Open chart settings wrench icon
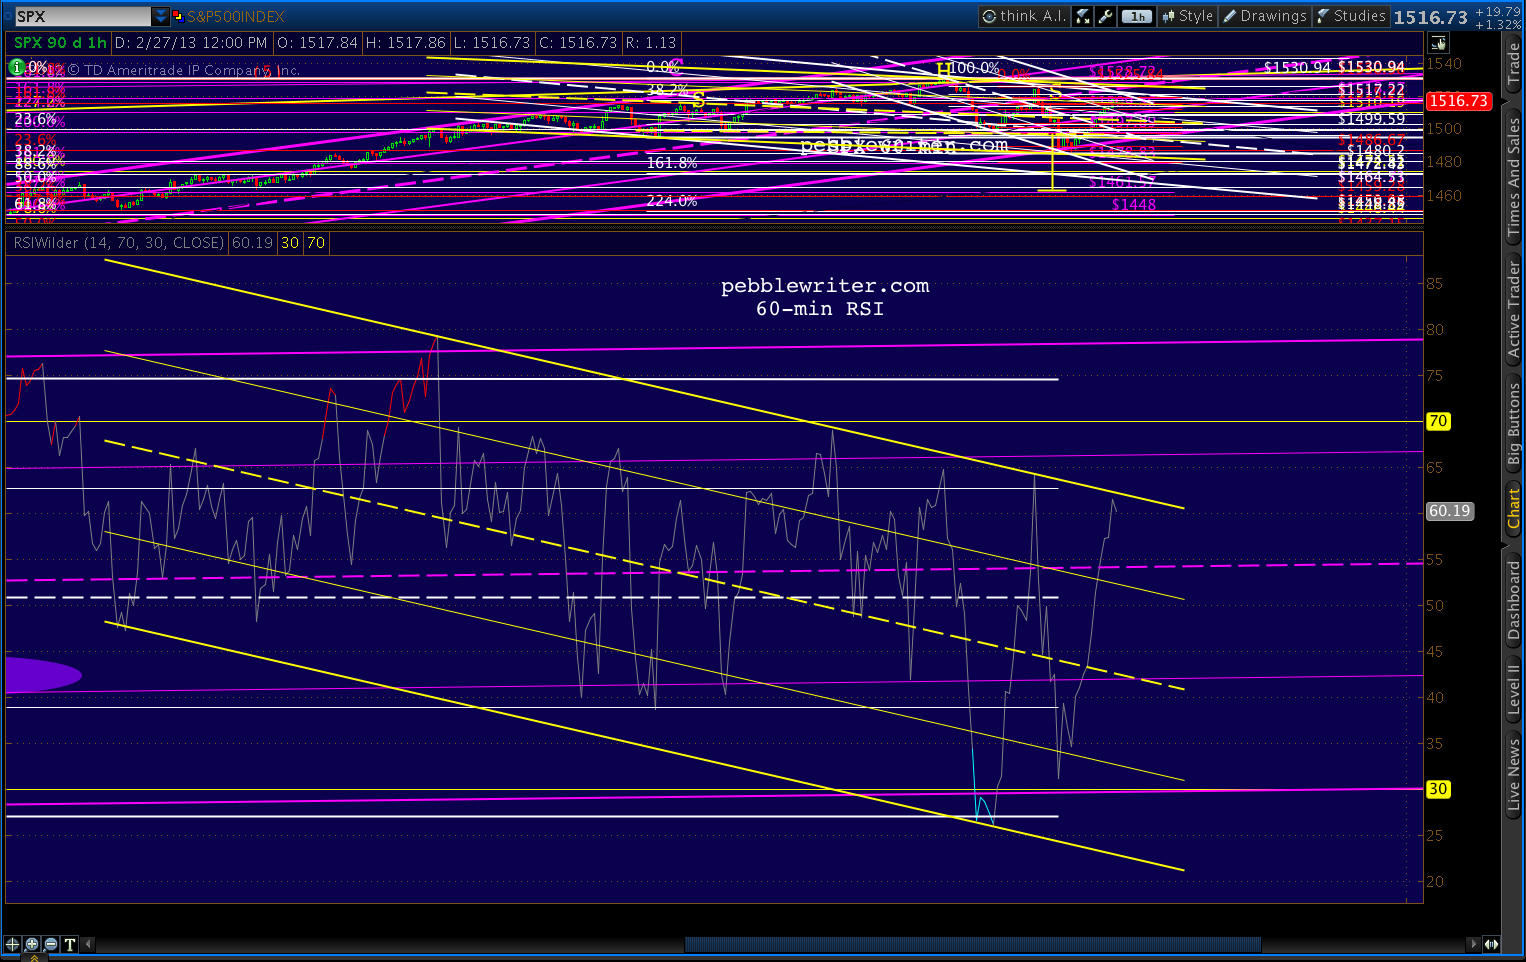This screenshot has height=962, width=1526. coord(1106,16)
